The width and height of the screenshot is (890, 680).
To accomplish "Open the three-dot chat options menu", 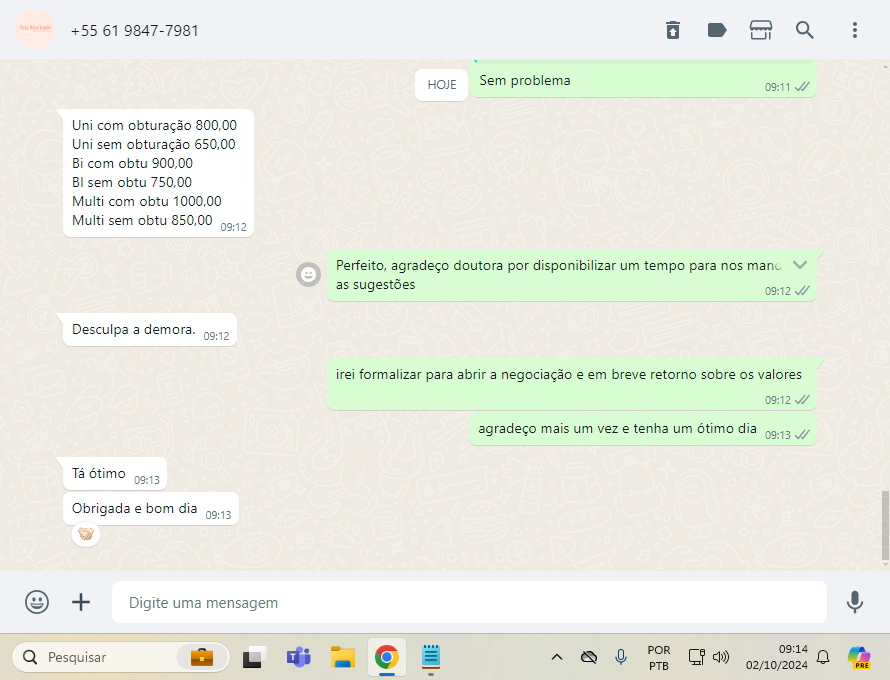I will tap(855, 30).
